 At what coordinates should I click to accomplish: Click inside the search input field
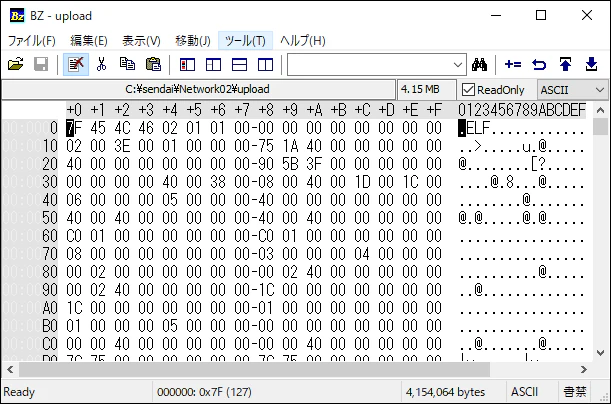(369, 65)
